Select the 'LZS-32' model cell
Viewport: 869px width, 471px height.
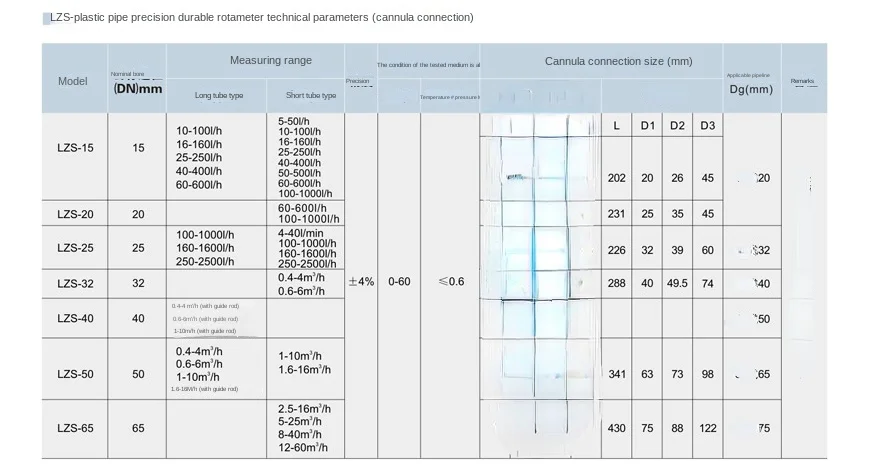pyautogui.click(x=75, y=284)
